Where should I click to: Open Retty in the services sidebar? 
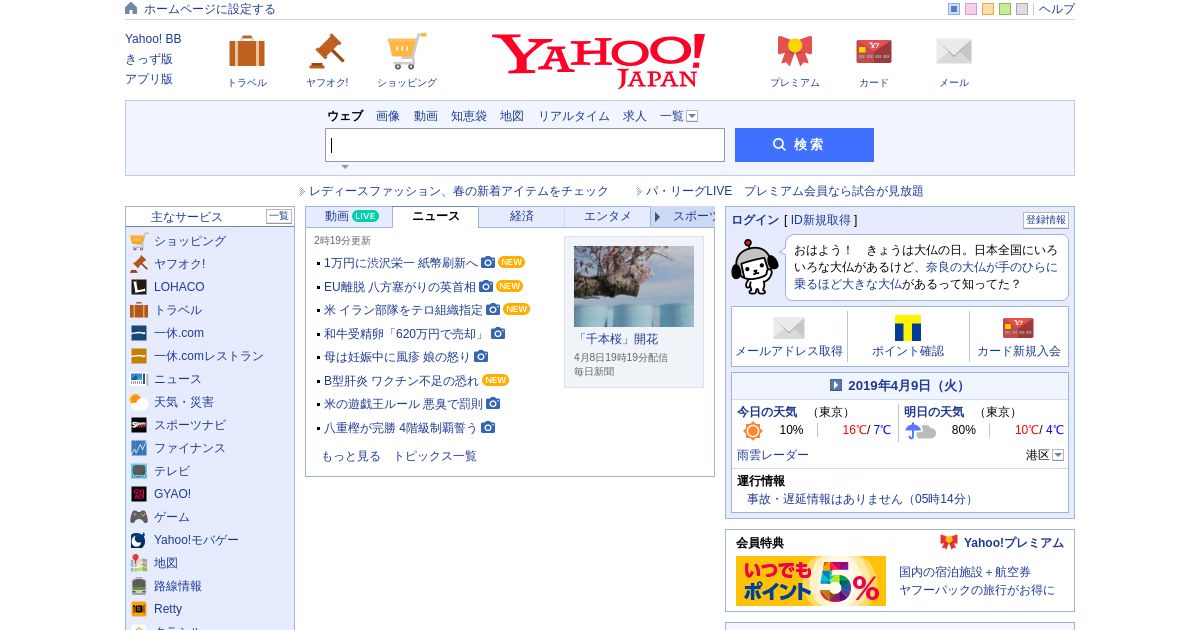click(x=168, y=609)
